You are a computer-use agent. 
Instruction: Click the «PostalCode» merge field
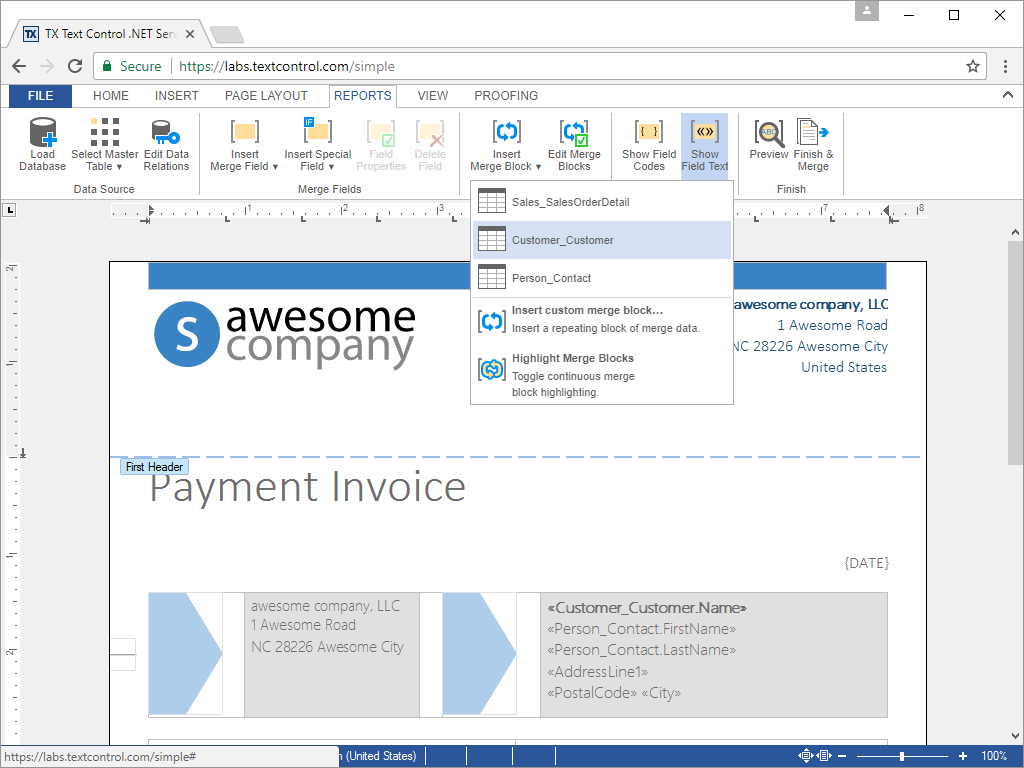point(592,693)
